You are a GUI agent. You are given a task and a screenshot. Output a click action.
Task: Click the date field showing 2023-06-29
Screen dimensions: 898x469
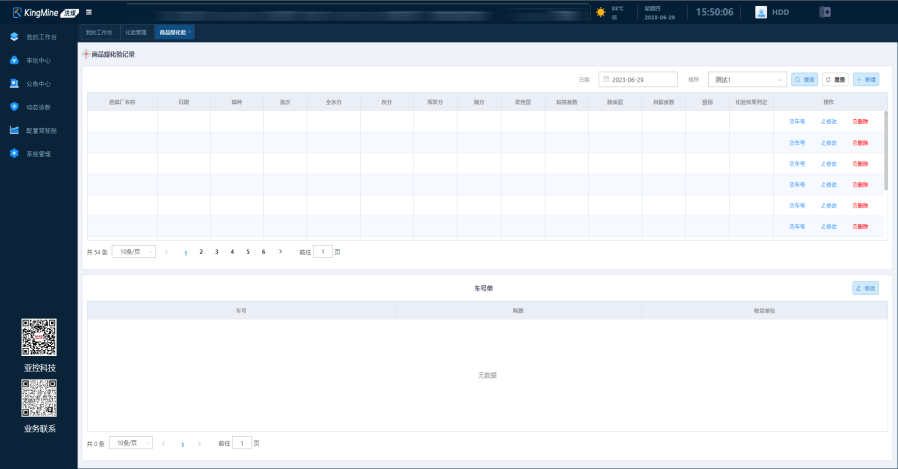tap(638, 80)
